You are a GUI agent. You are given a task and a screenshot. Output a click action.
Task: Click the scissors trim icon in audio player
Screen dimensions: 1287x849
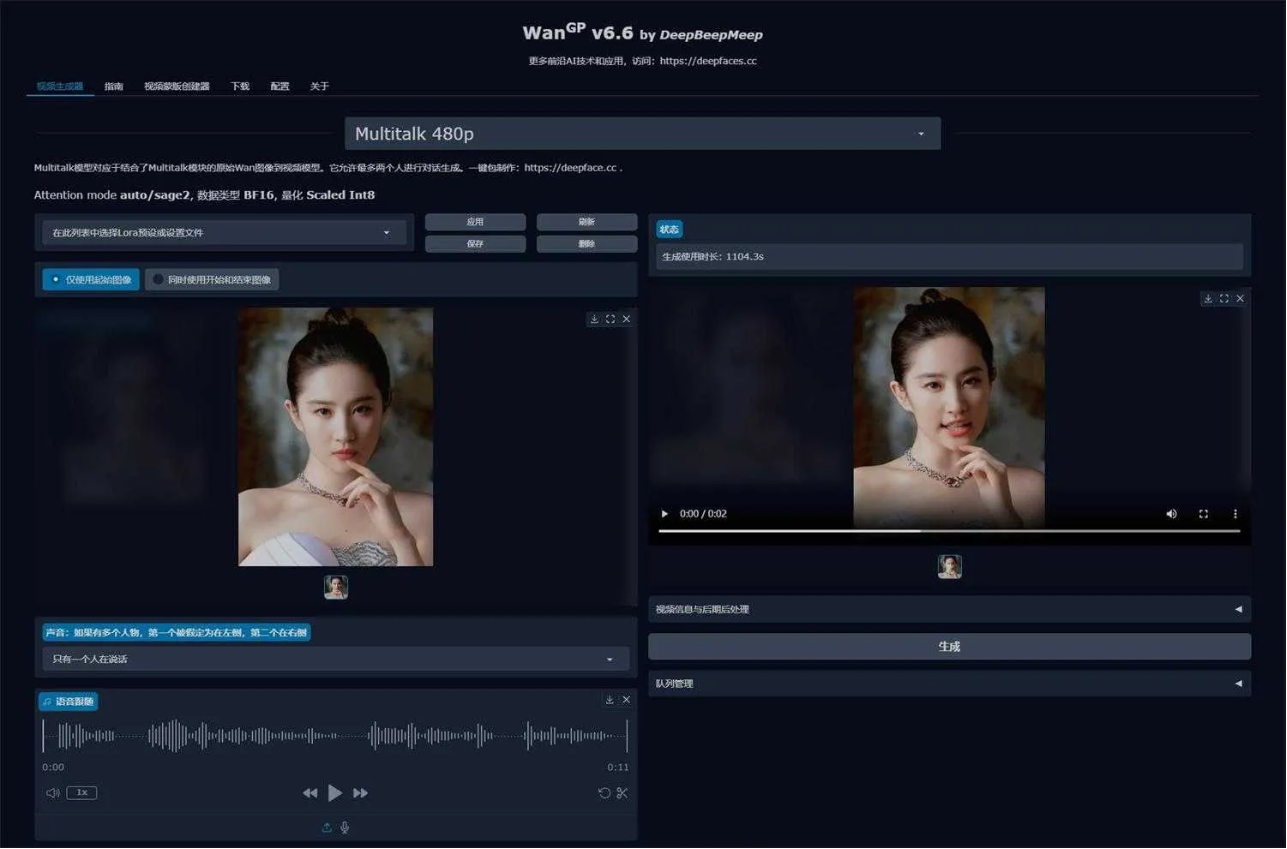point(622,793)
